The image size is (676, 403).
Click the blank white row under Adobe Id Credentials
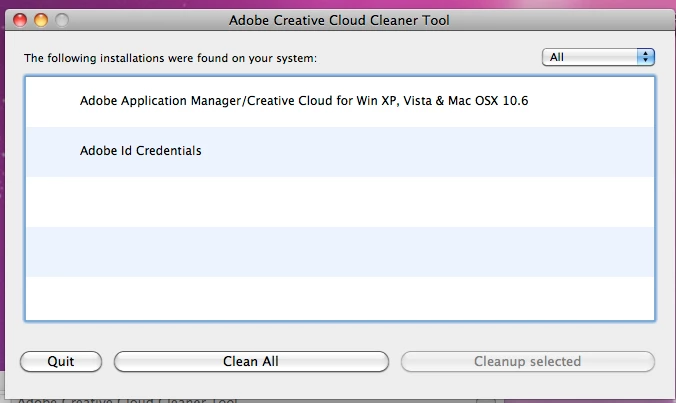(x=340, y=202)
